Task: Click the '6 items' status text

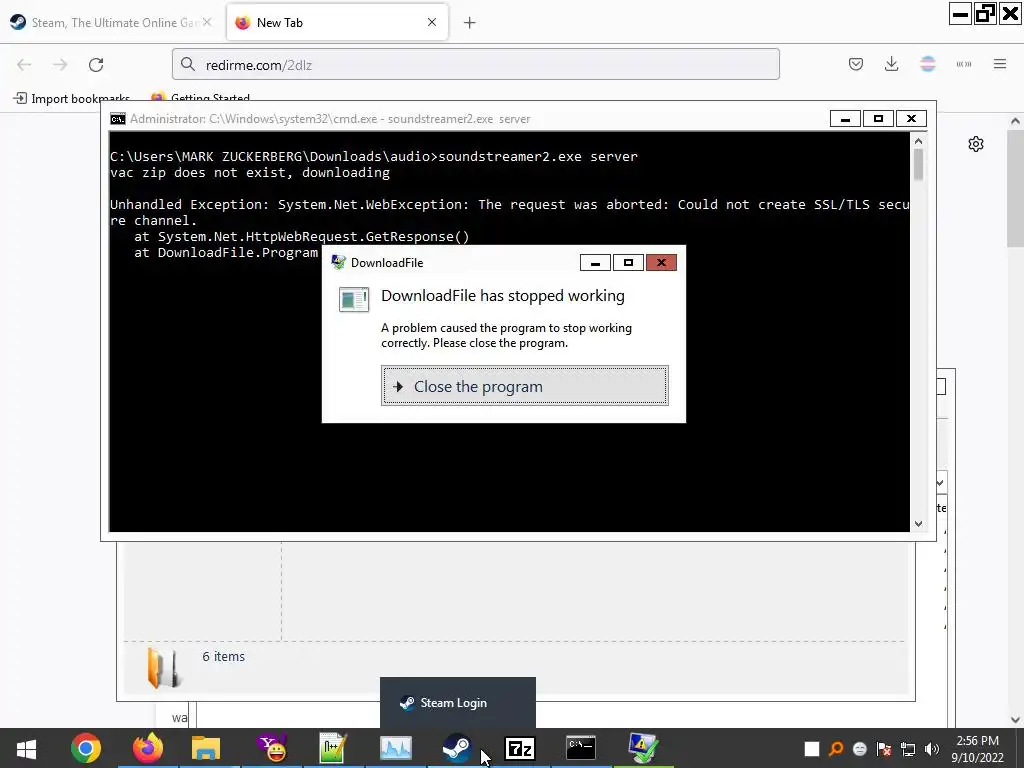Action: (223, 656)
